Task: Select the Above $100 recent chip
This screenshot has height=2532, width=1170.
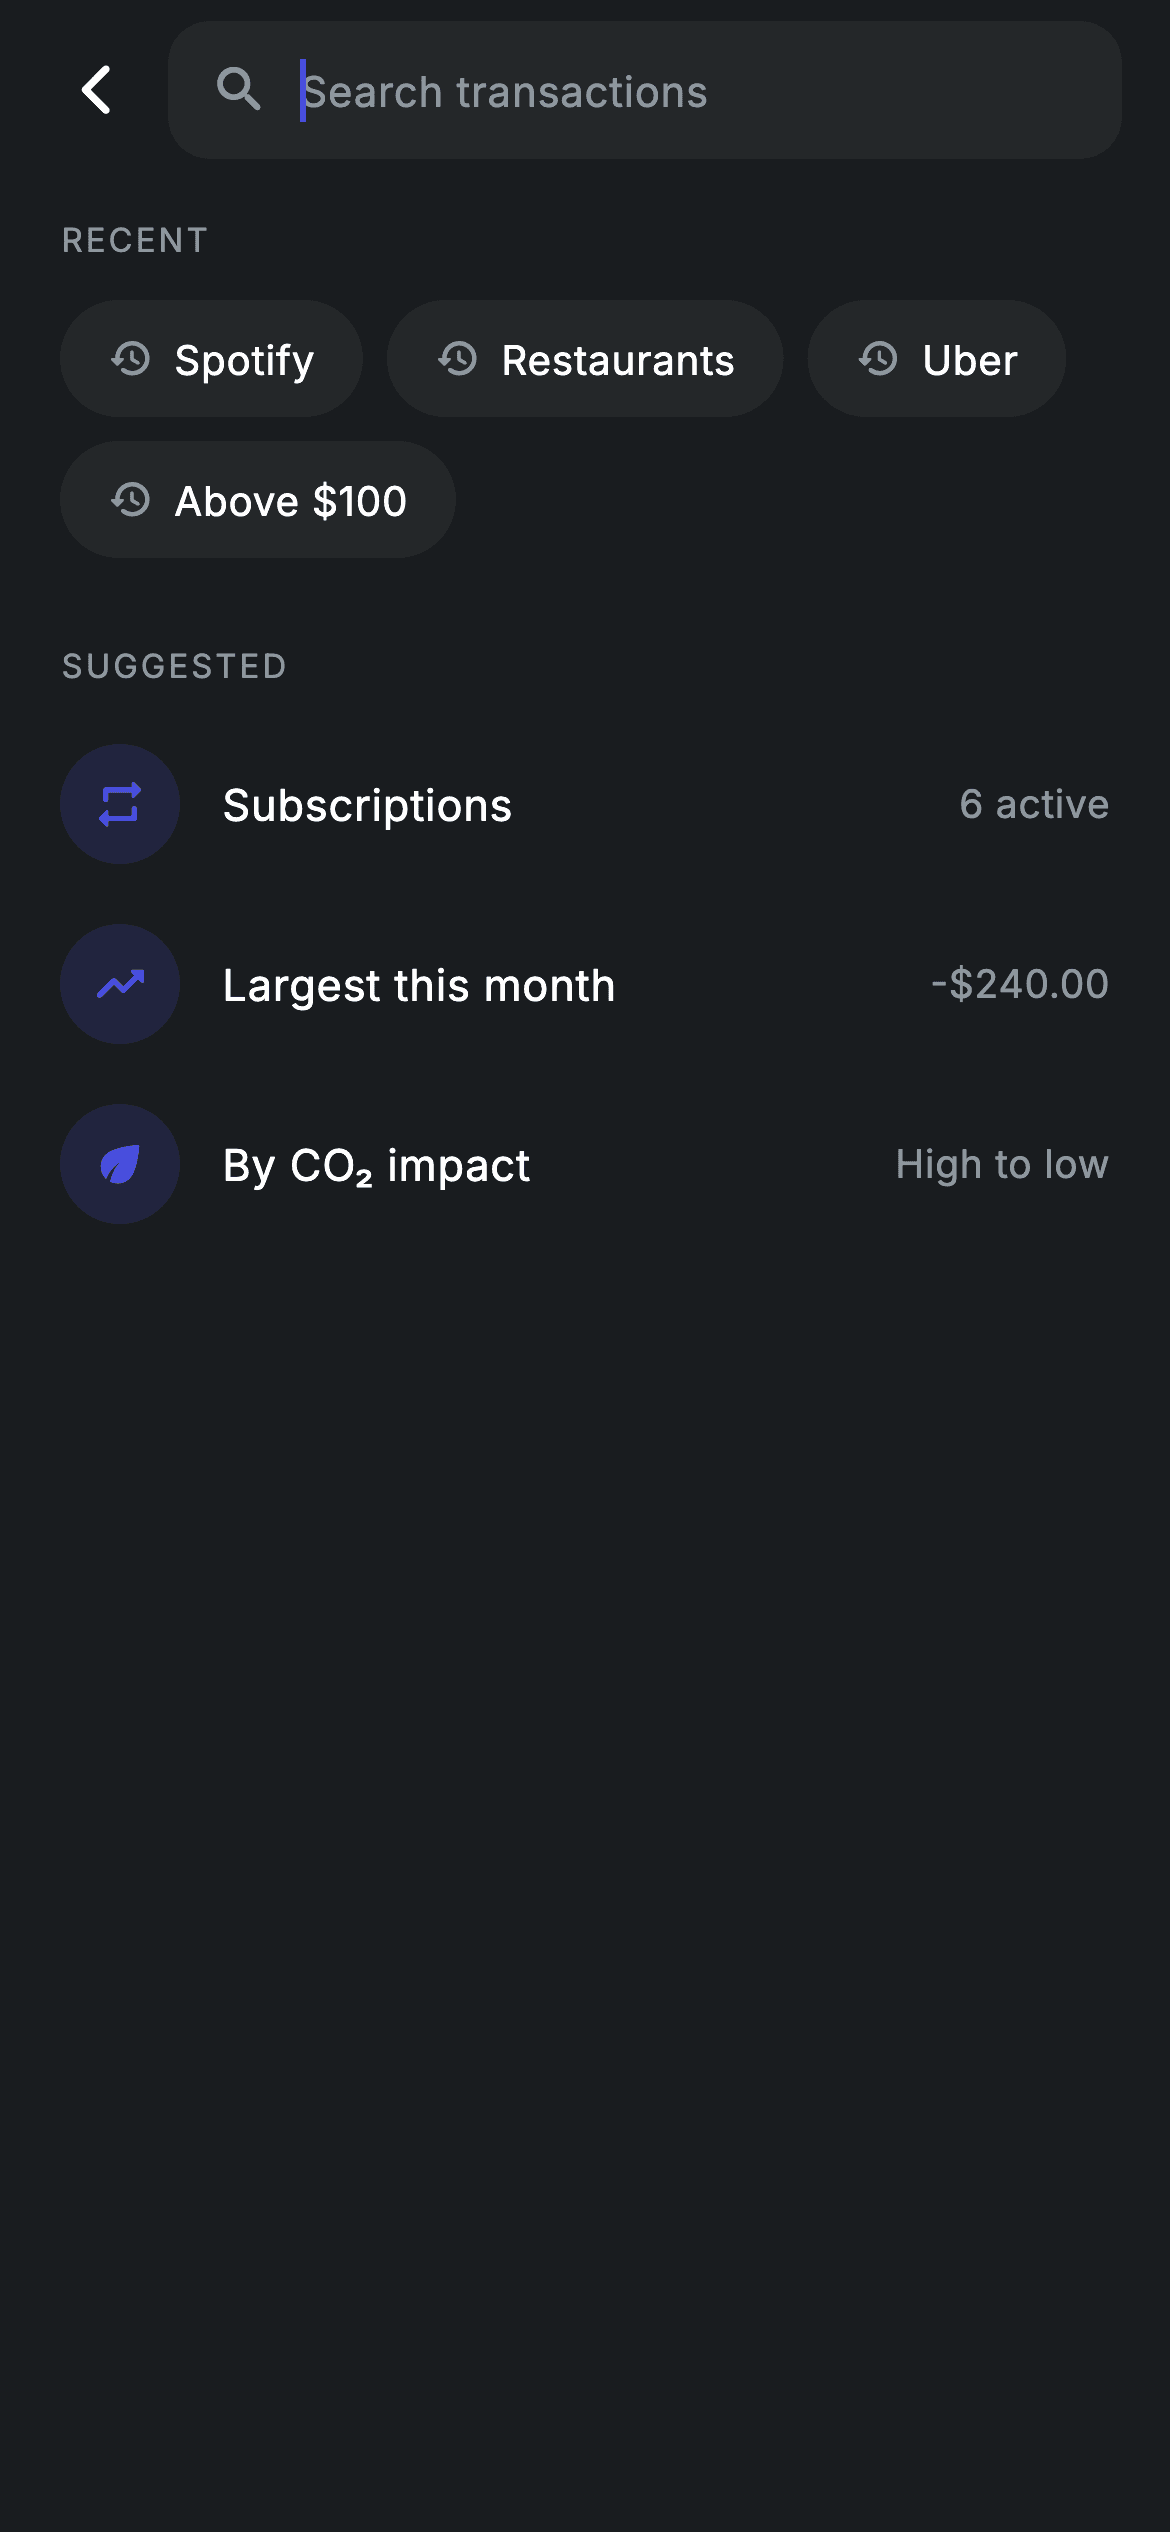Action: tap(258, 500)
